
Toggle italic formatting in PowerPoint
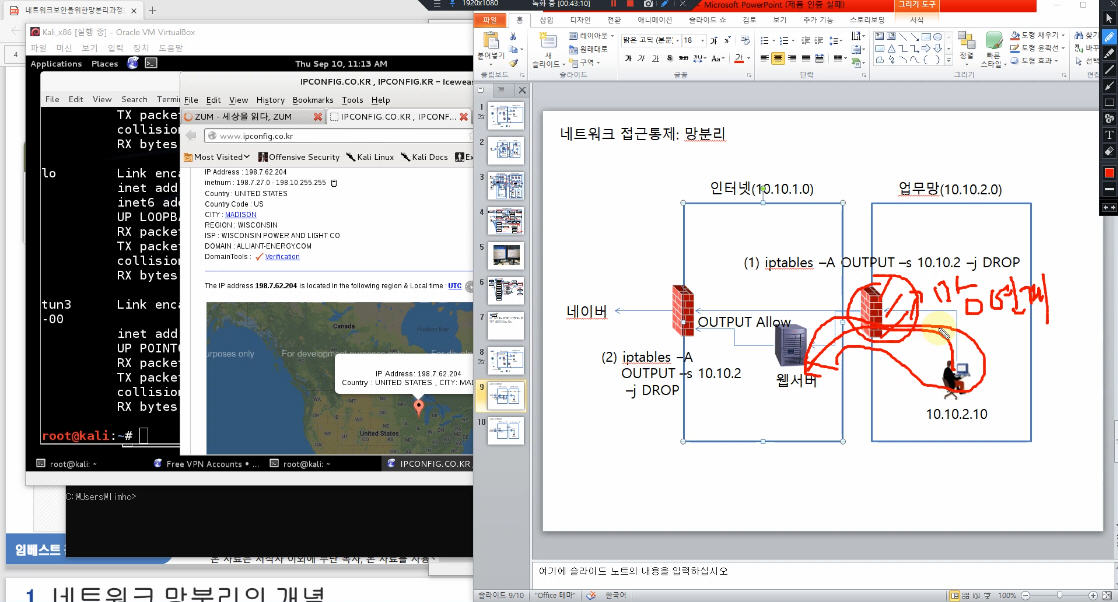point(642,58)
